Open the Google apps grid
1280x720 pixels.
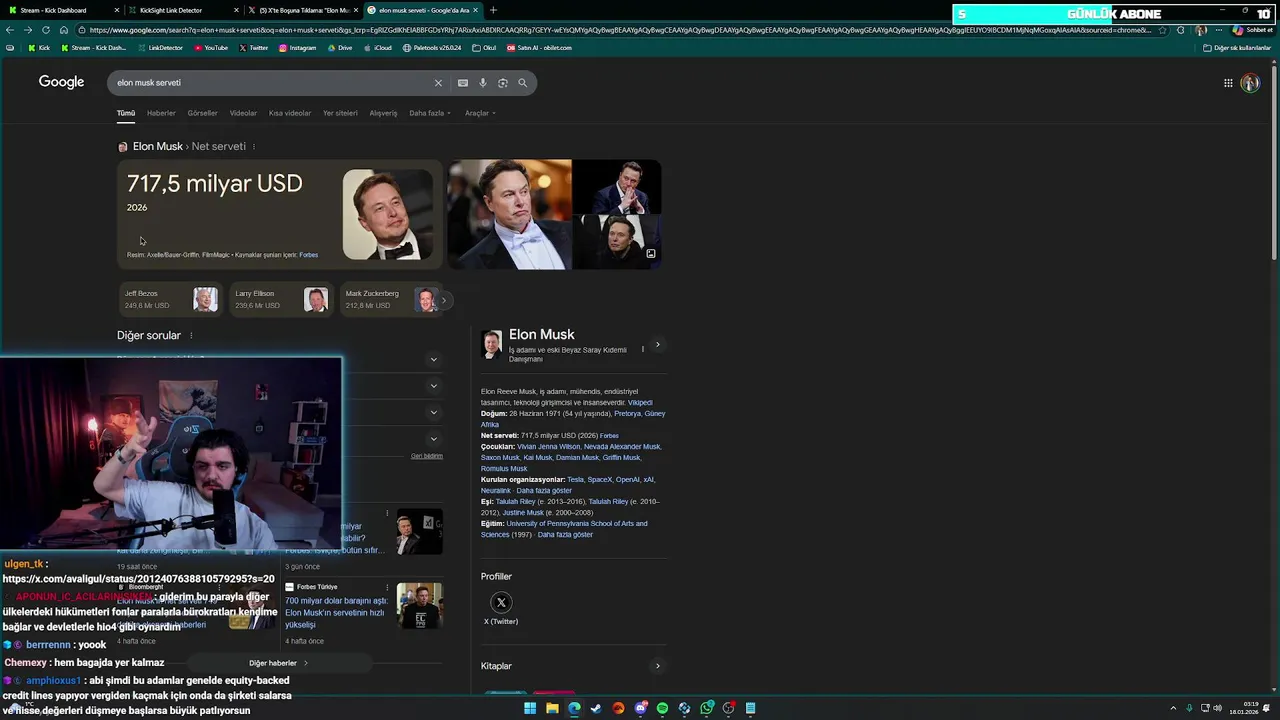click(x=1228, y=83)
